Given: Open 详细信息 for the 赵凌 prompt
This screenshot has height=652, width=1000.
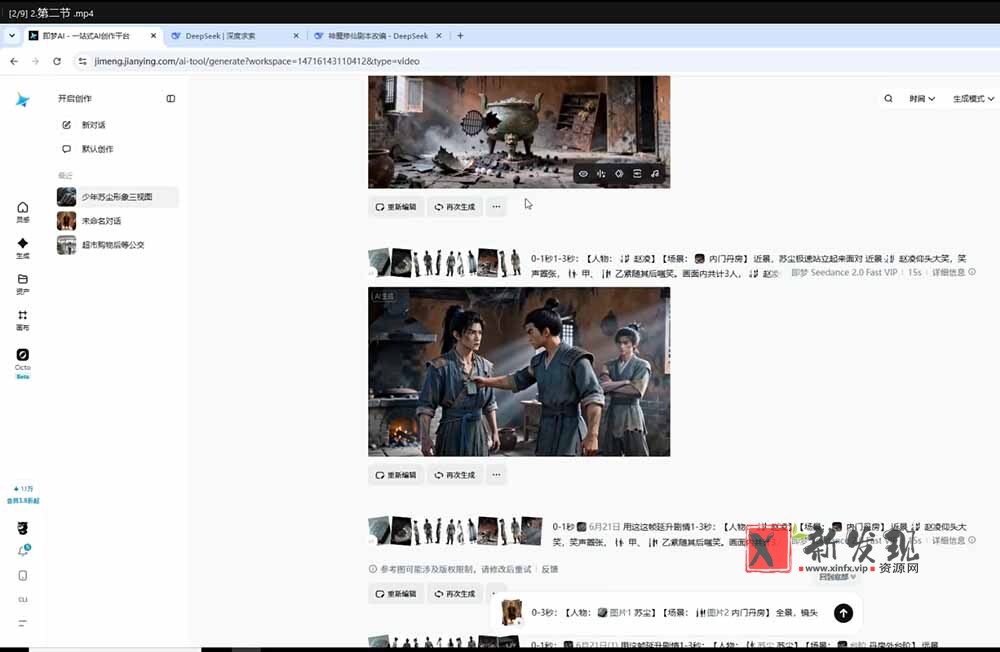Looking at the screenshot, I should 953,272.
